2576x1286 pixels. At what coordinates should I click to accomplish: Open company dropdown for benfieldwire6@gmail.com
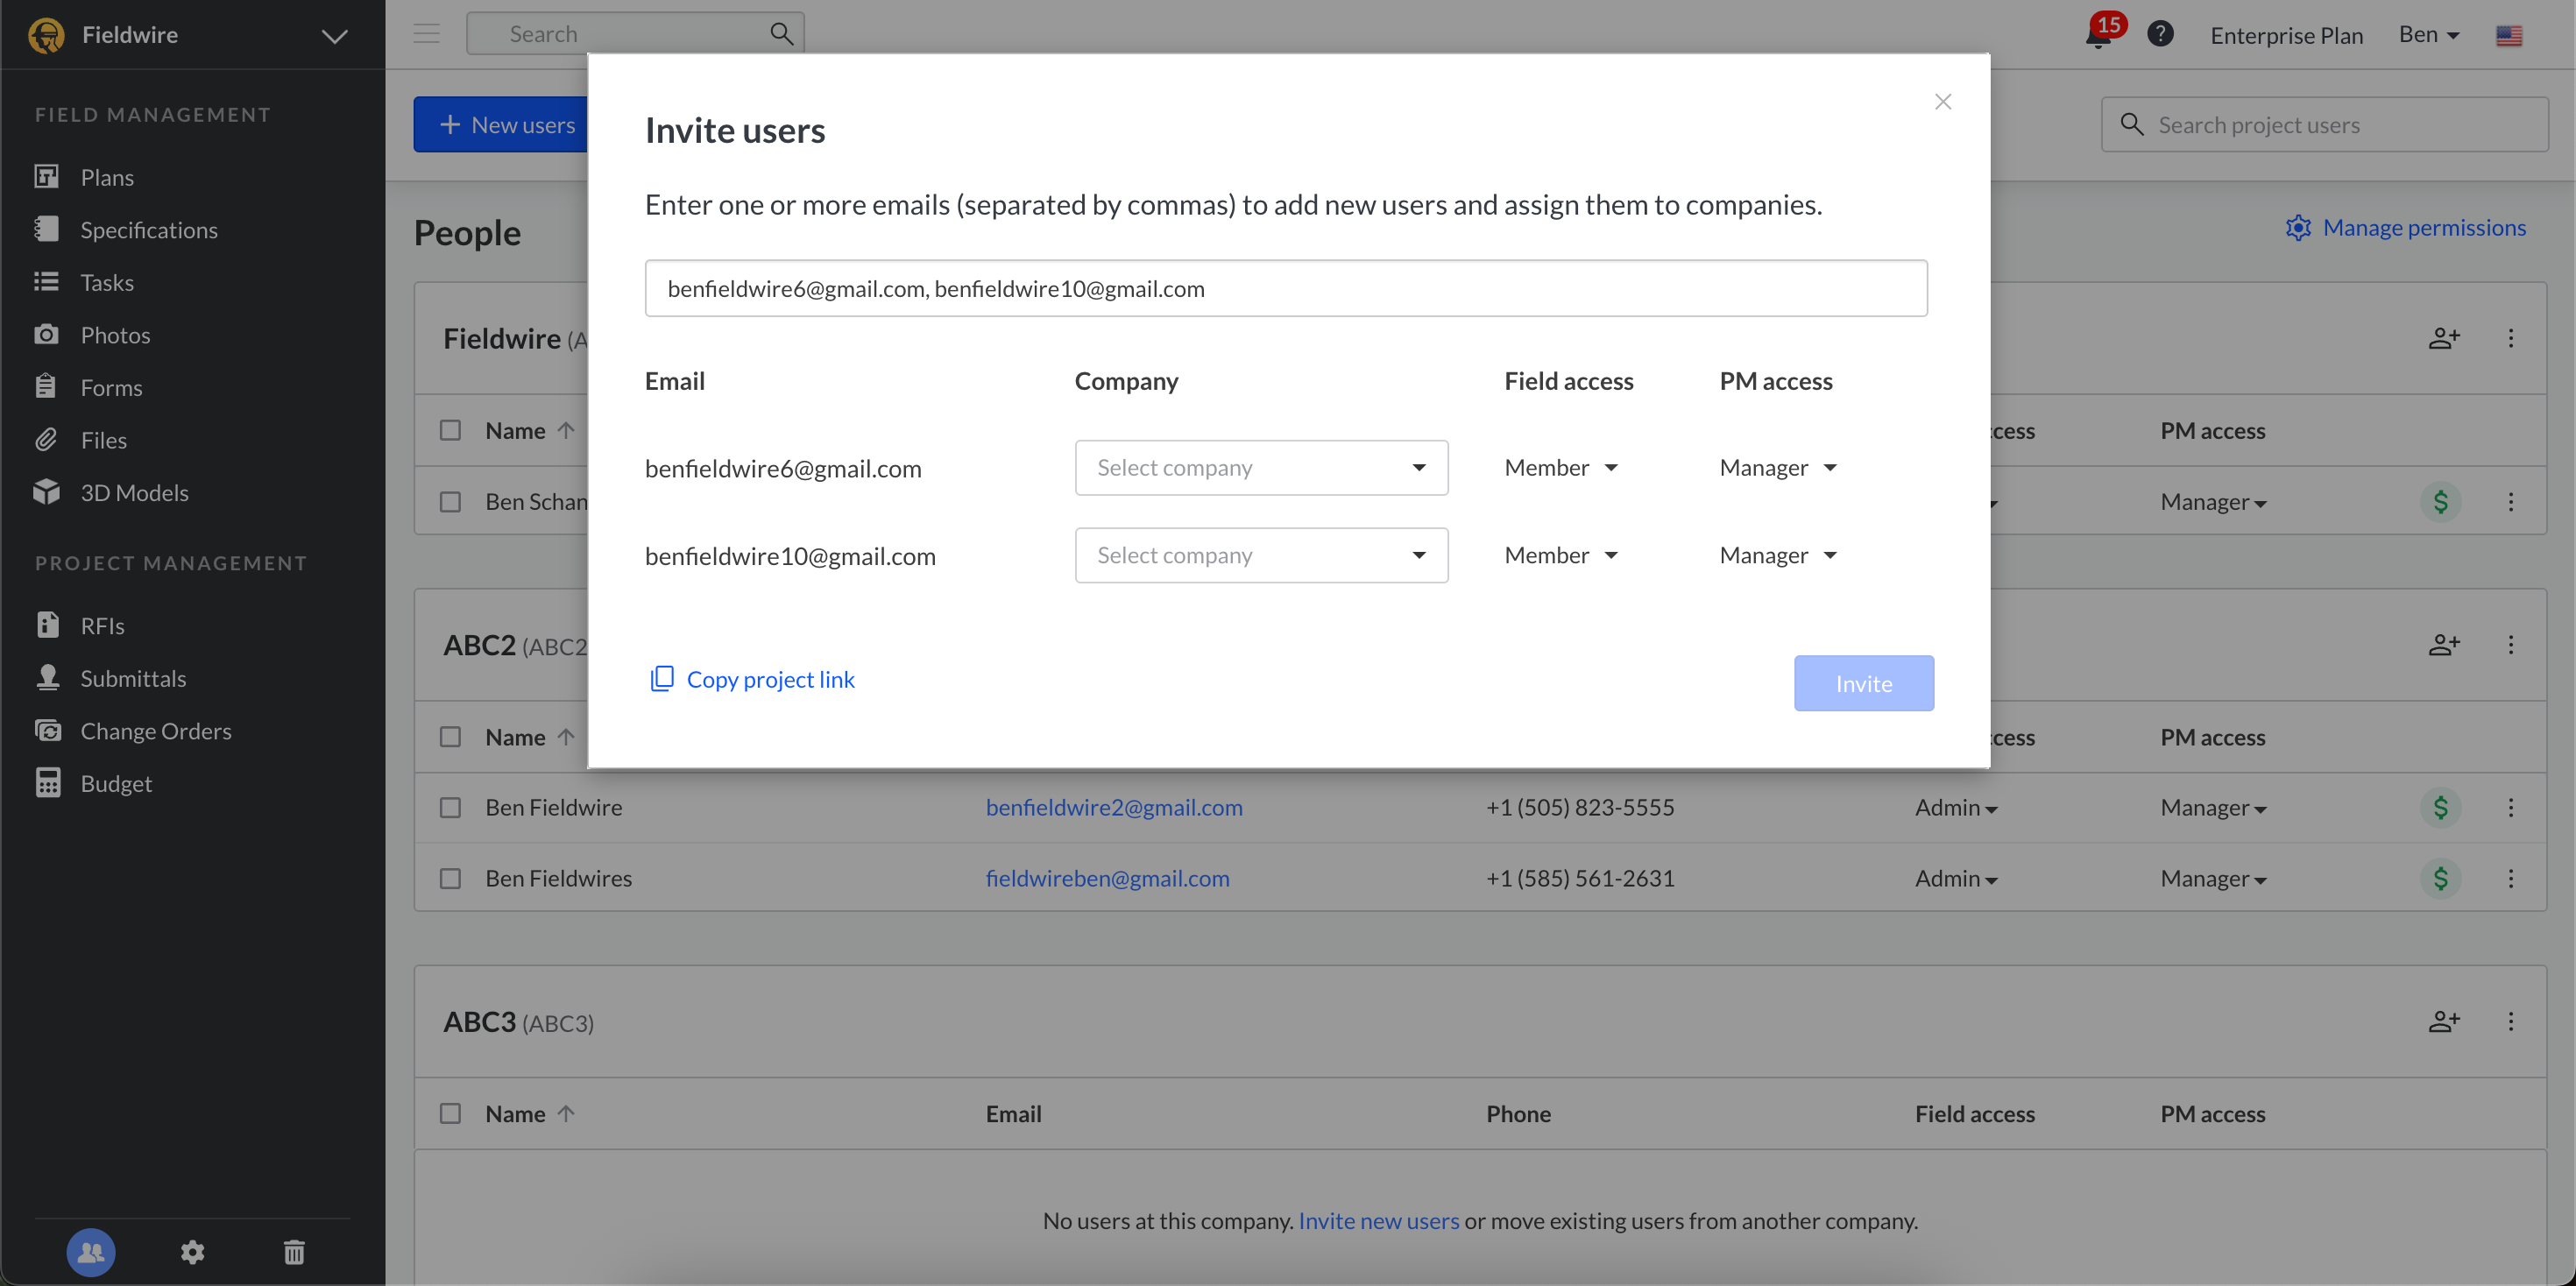click(x=1261, y=467)
